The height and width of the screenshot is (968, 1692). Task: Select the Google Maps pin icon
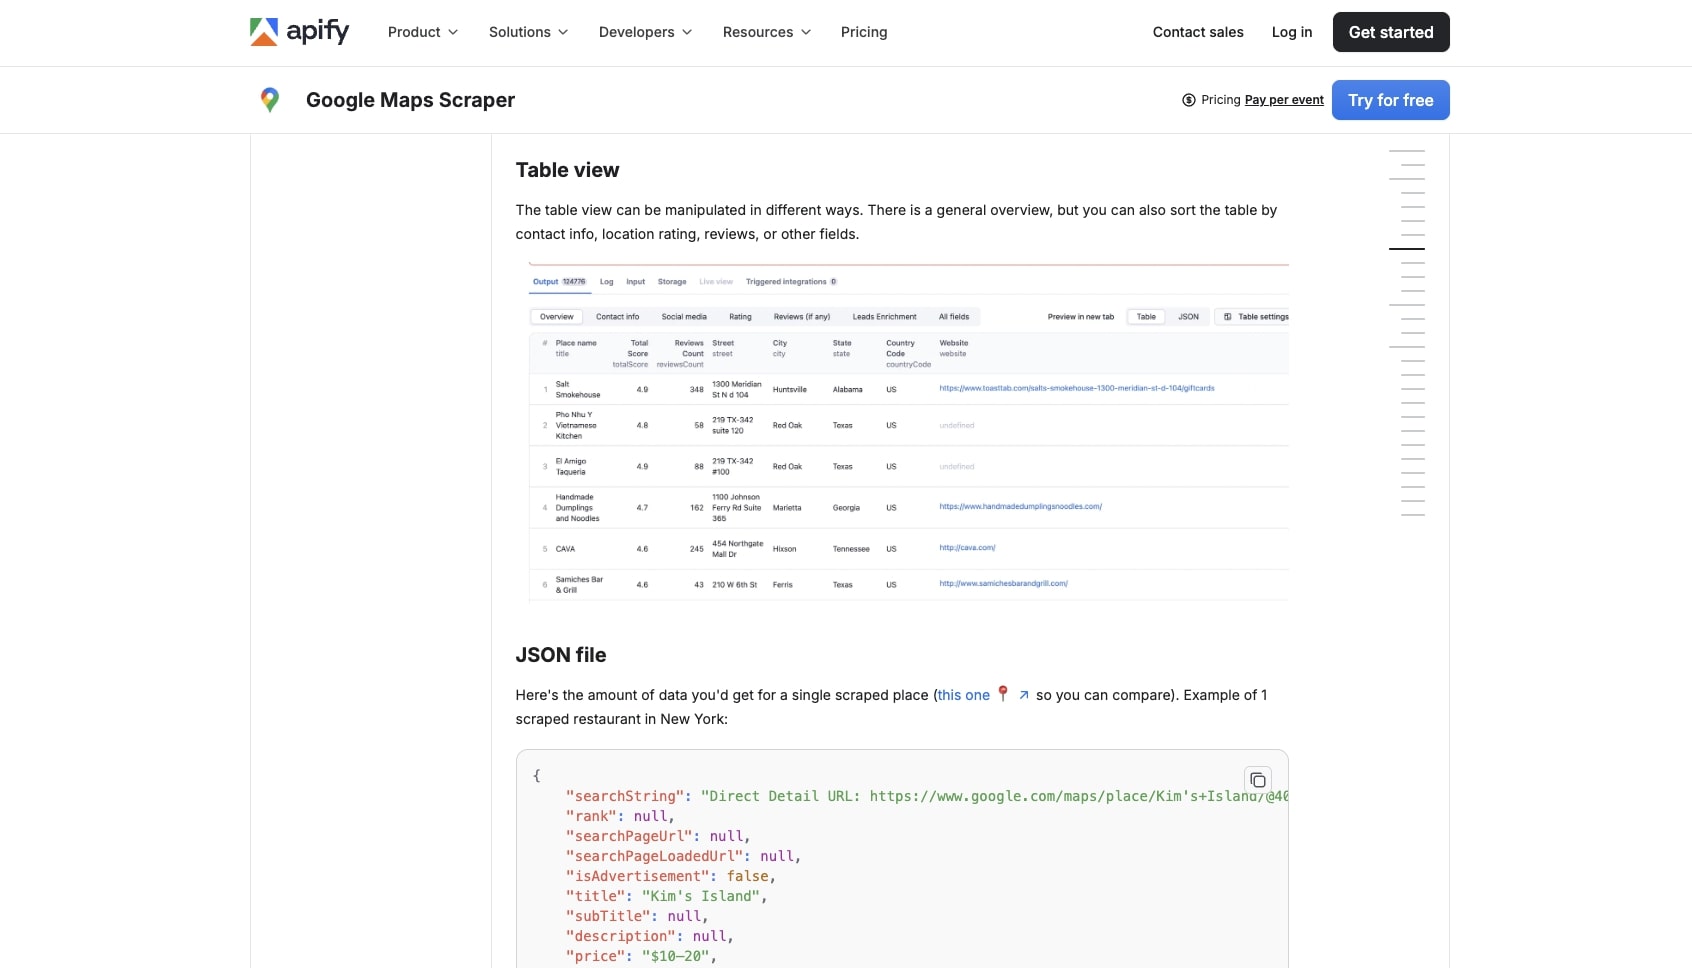pos(270,99)
